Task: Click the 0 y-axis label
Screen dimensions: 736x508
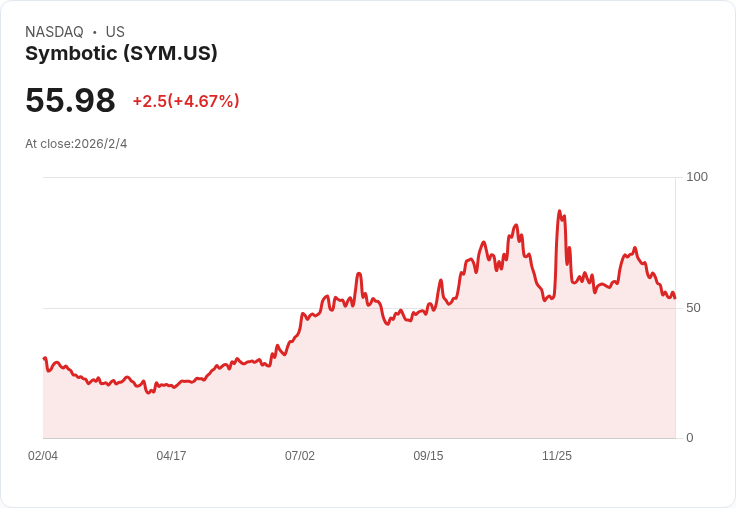Action: tap(690, 438)
